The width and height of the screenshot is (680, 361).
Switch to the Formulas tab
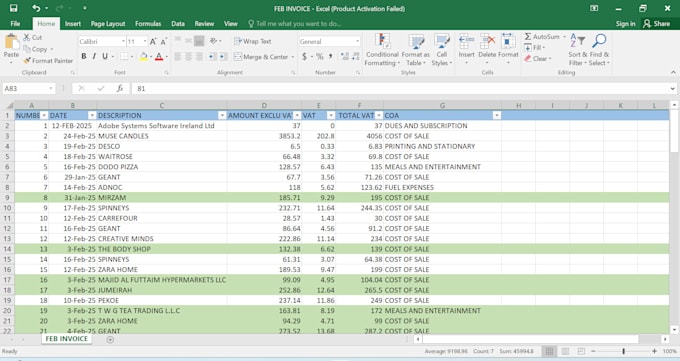(x=148, y=23)
